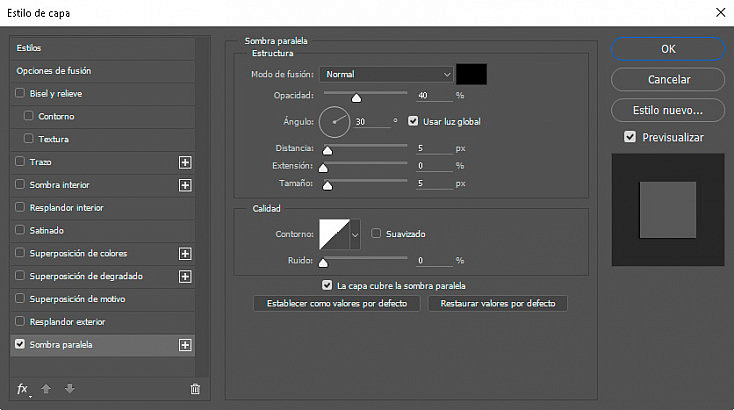Enable the Bisel y relieve checkbox
The width and height of the screenshot is (734, 410).
[x=20, y=93]
